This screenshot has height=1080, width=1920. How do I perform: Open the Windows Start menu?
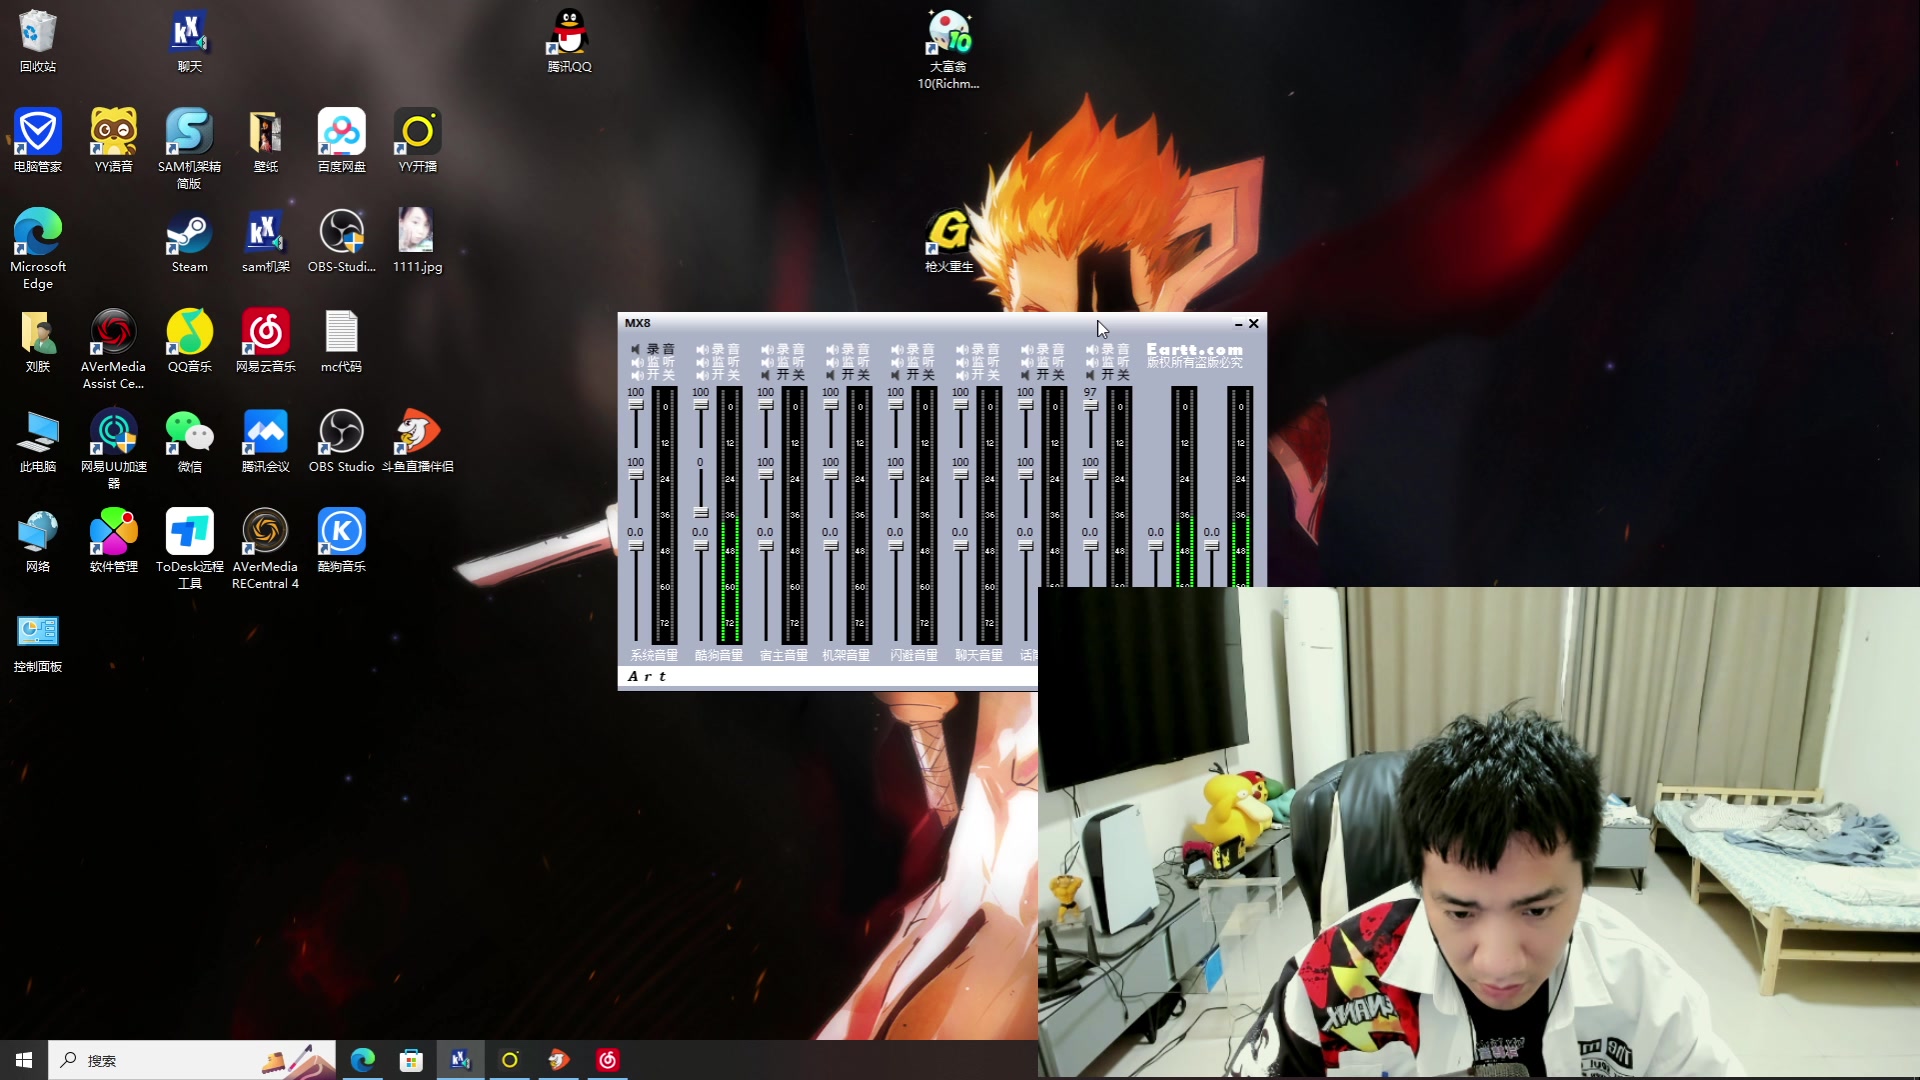[x=24, y=1060]
